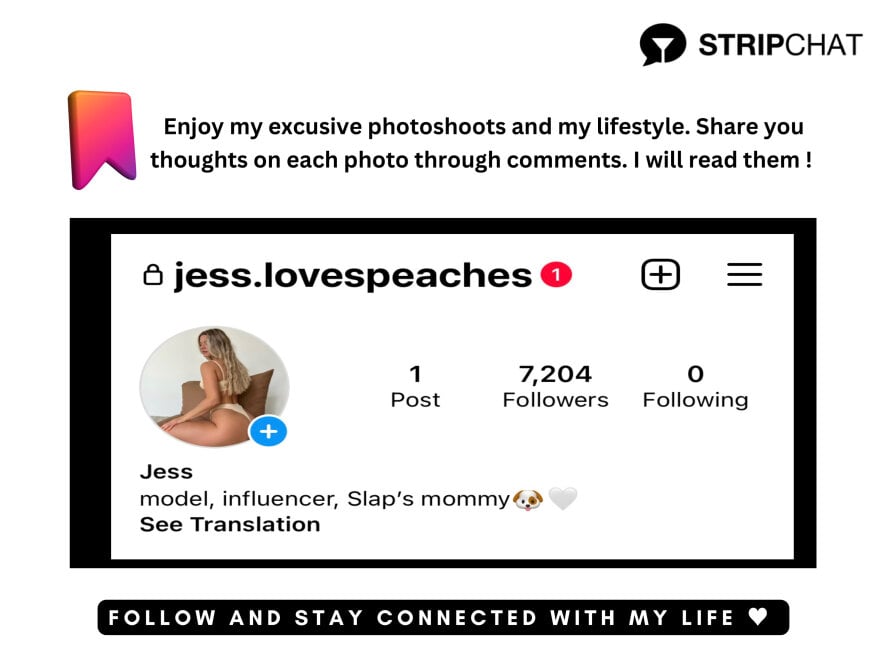Click the See Translation link
The image size is (886, 665).
pyautogui.click(x=230, y=525)
